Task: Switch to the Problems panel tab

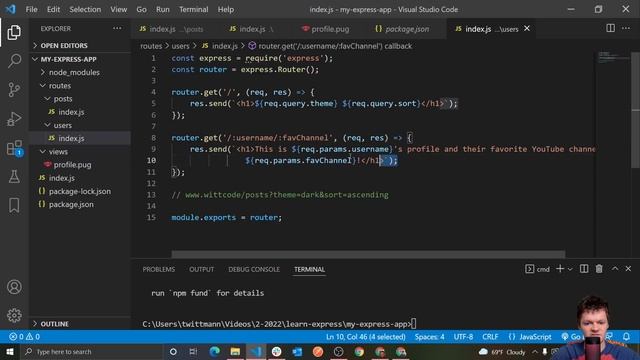Action: [x=159, y=269]
